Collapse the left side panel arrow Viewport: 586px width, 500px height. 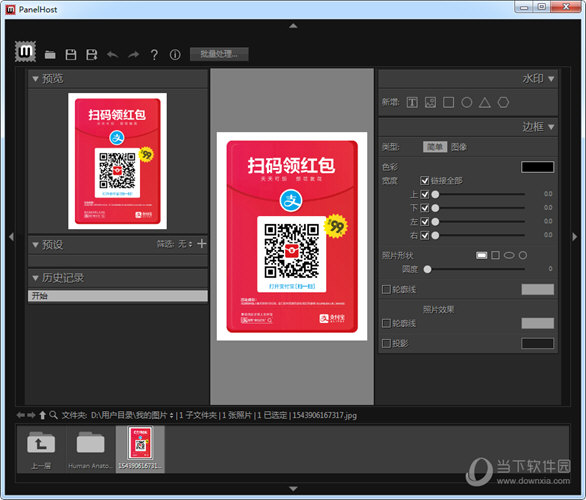pyautogui.click(x=11, y=237)
